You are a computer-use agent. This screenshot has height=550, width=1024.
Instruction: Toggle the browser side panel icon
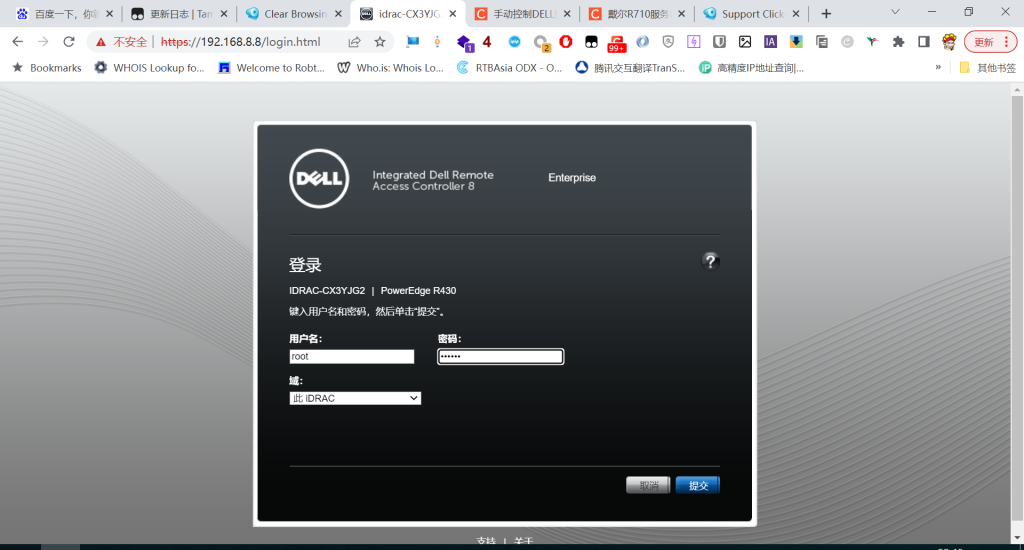[x=923, y=42]
